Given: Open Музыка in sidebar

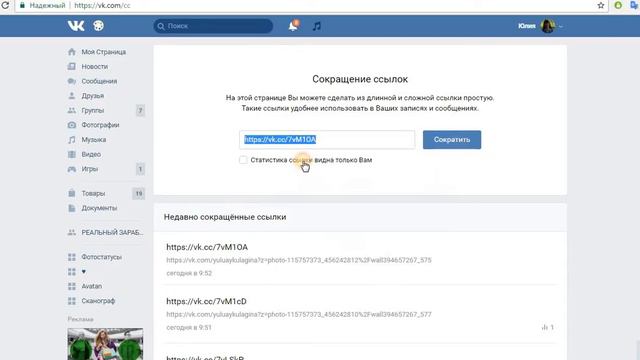Looking at the screenshot, I should coord(94,140).
